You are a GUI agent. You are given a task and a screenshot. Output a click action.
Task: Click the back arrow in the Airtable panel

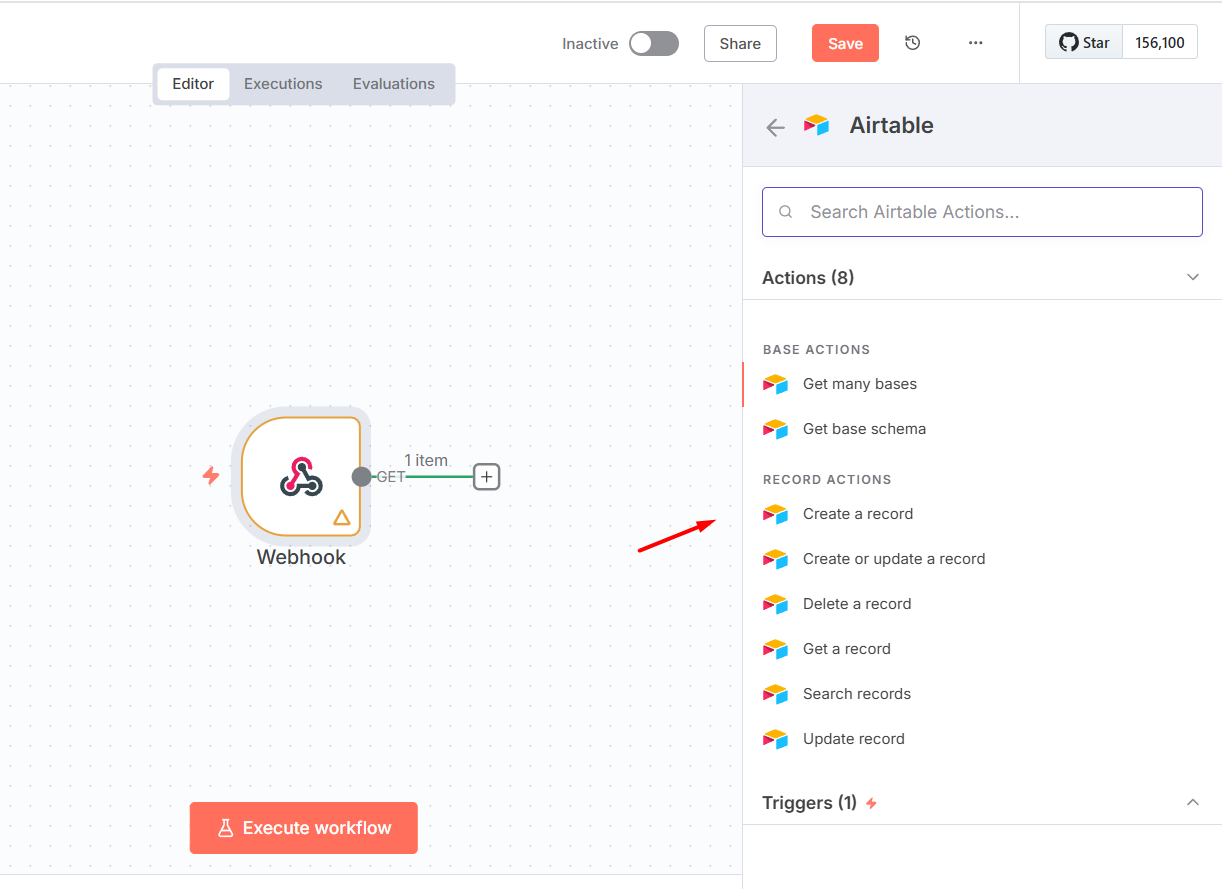coord(775,127)
